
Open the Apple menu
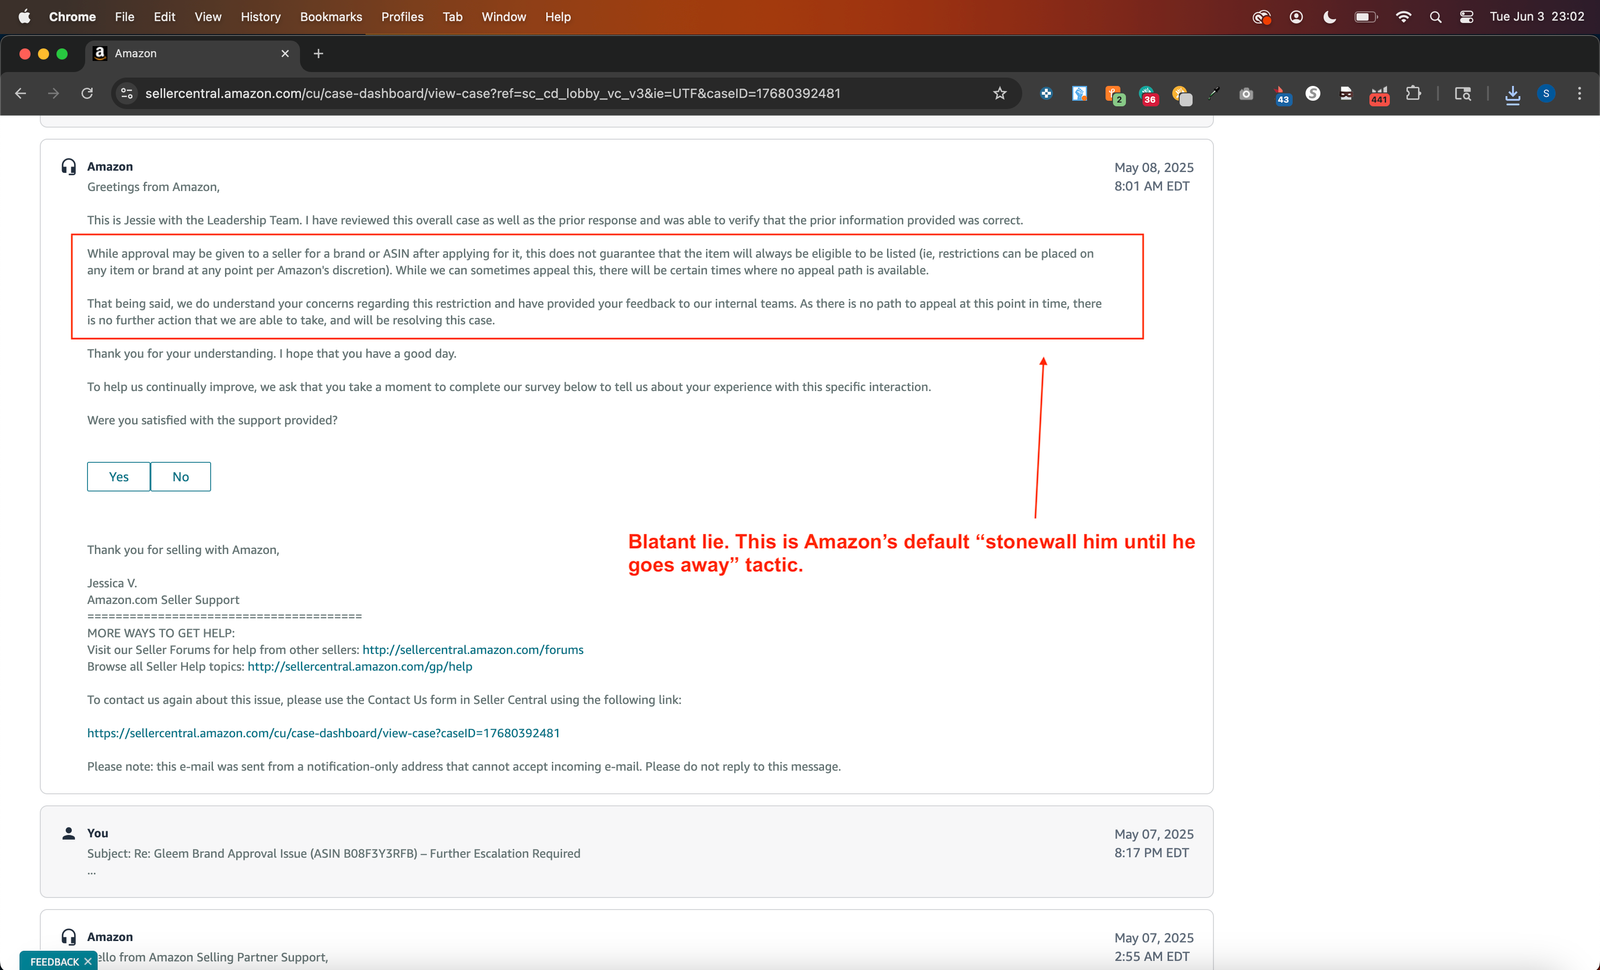click(x=24, y=16)
